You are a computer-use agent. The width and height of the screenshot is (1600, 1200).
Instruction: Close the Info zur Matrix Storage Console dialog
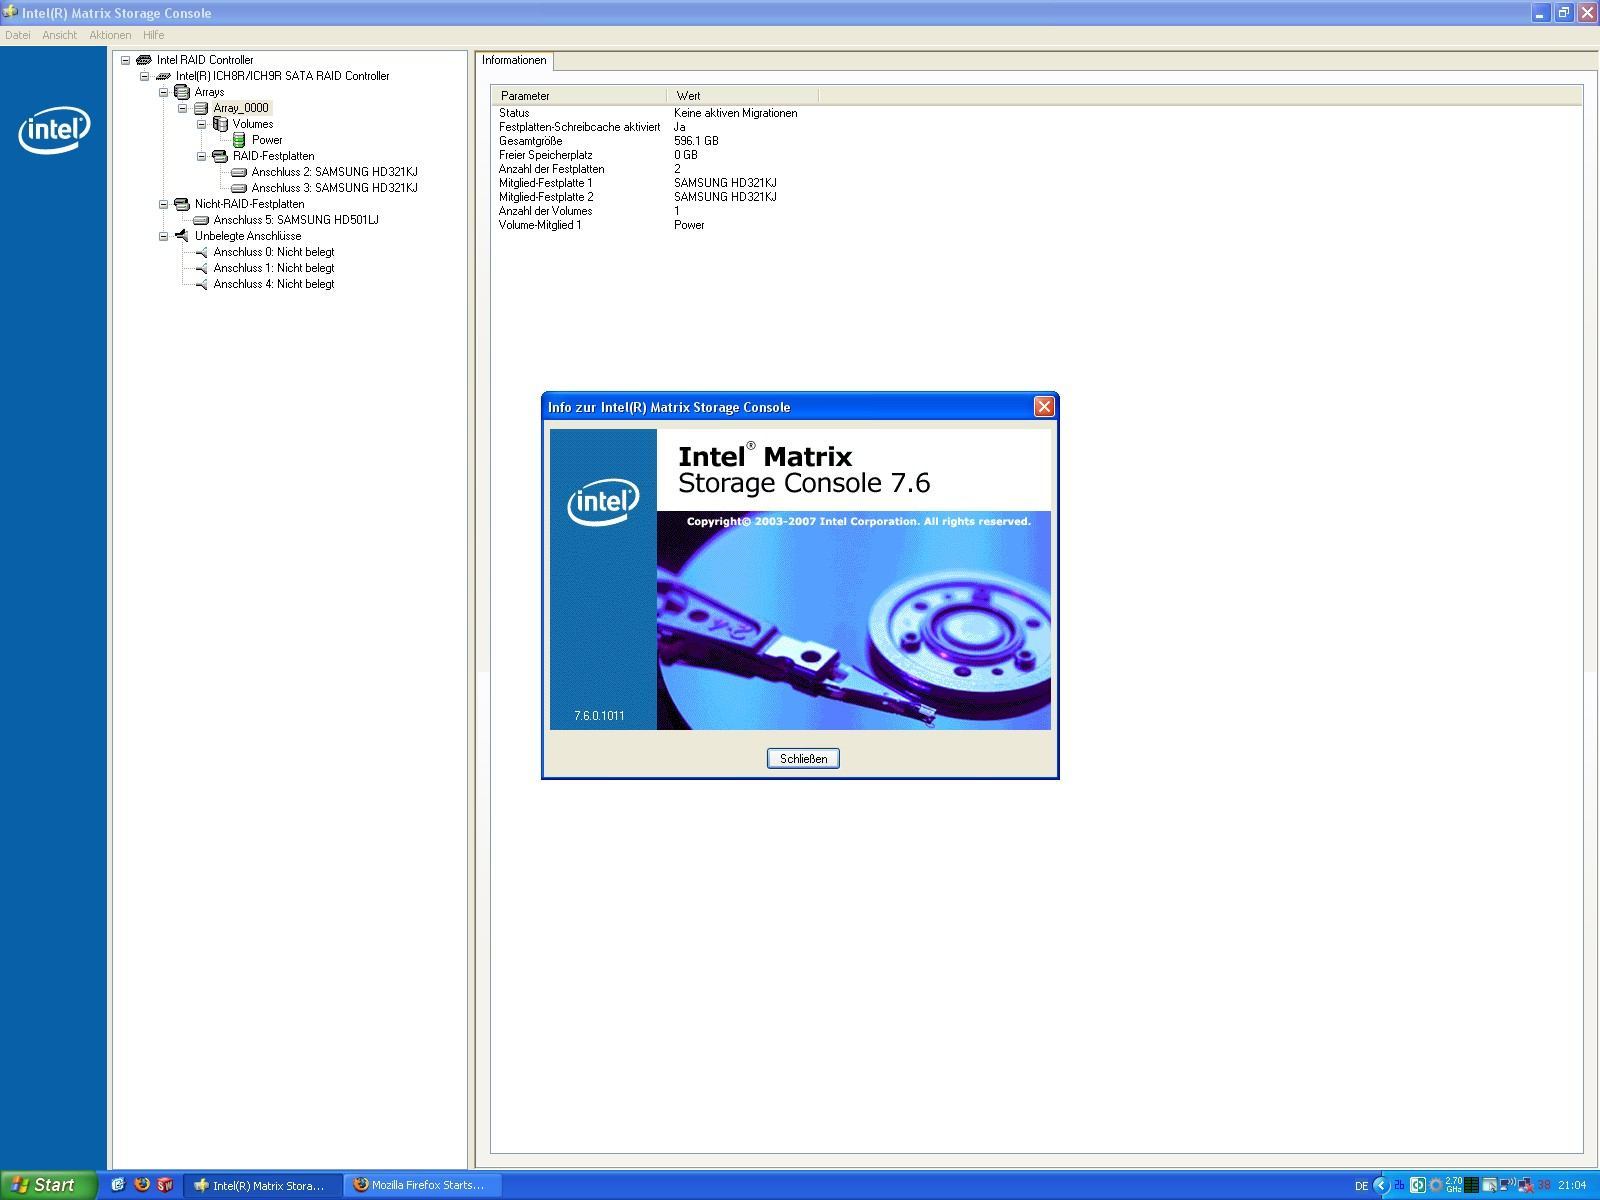click(1044, 406)
